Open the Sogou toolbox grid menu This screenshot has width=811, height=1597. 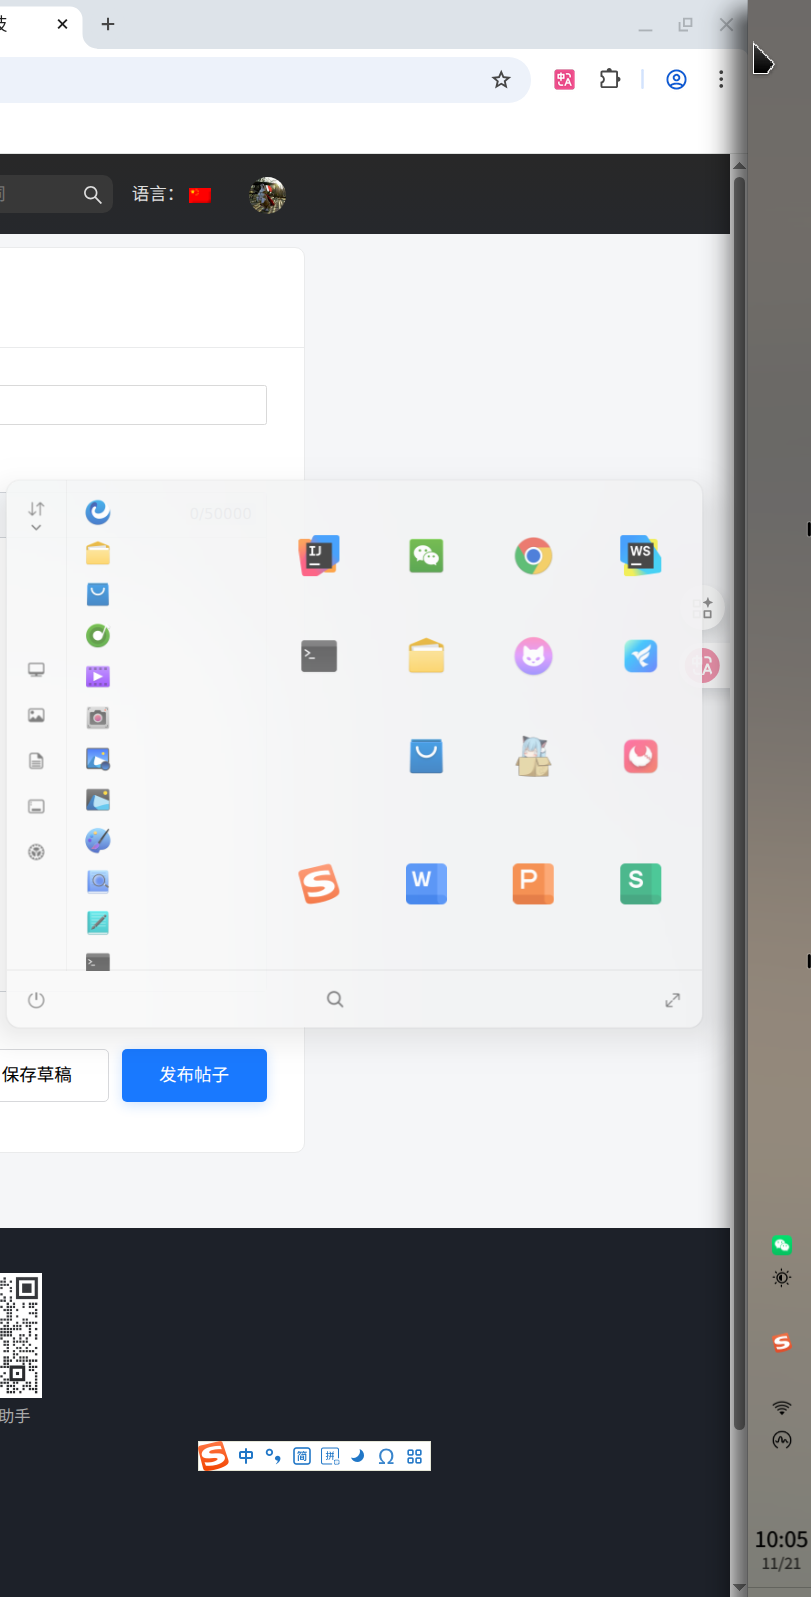415,1456
